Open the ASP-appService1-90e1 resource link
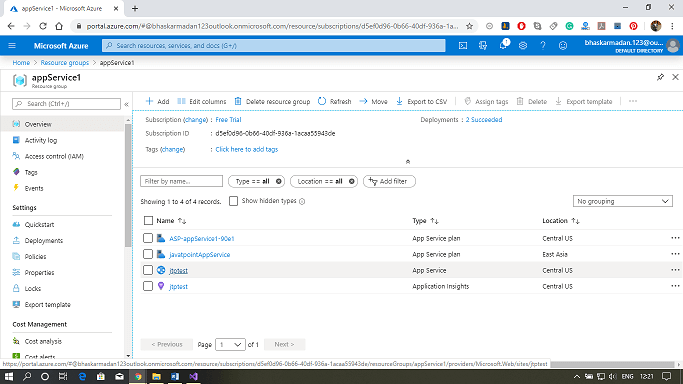The height and width of the screenshot is (384, 683). coord(202,239)
